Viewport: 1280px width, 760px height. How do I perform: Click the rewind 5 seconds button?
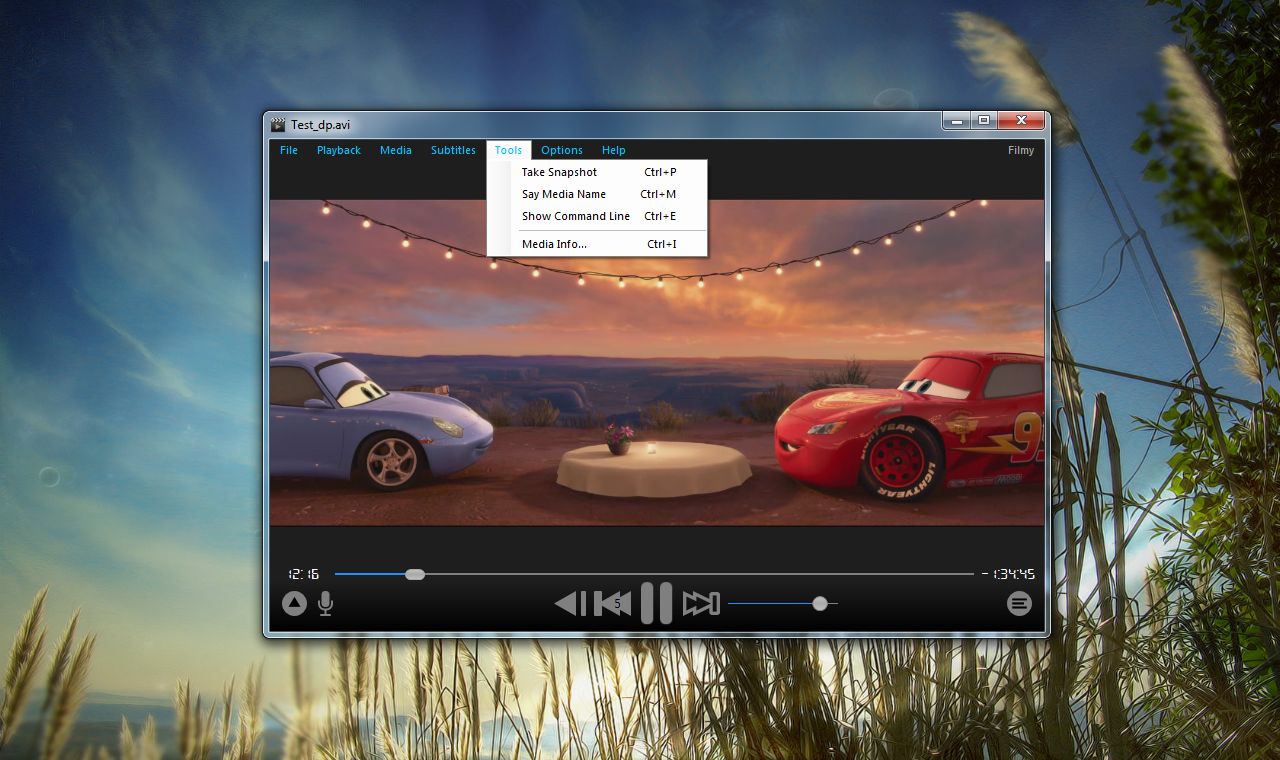(x=613, y=603)
